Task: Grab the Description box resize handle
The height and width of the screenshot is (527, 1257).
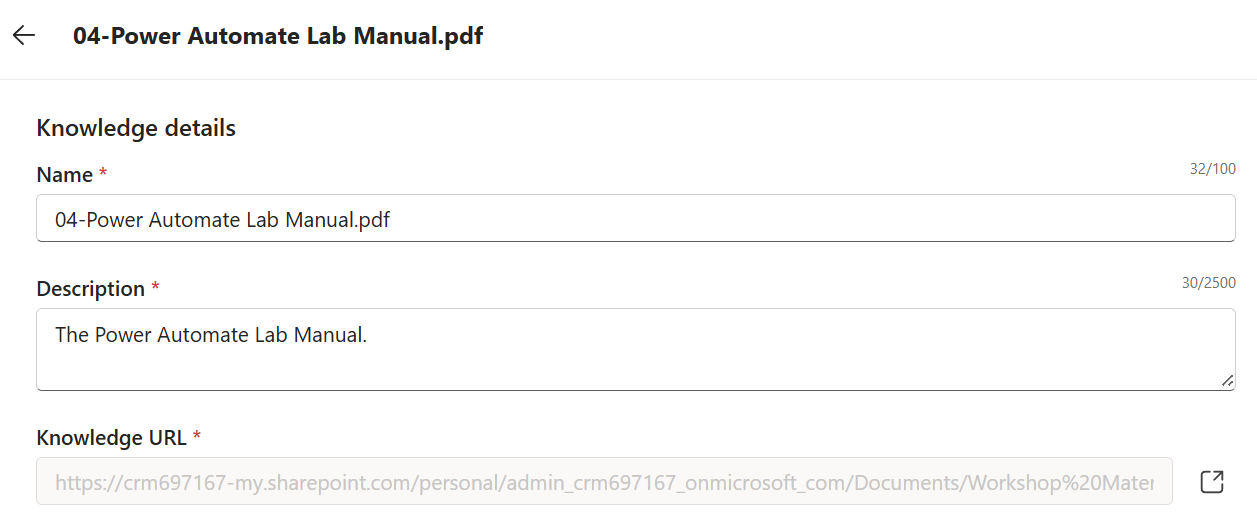Action: pos(1226,380)
